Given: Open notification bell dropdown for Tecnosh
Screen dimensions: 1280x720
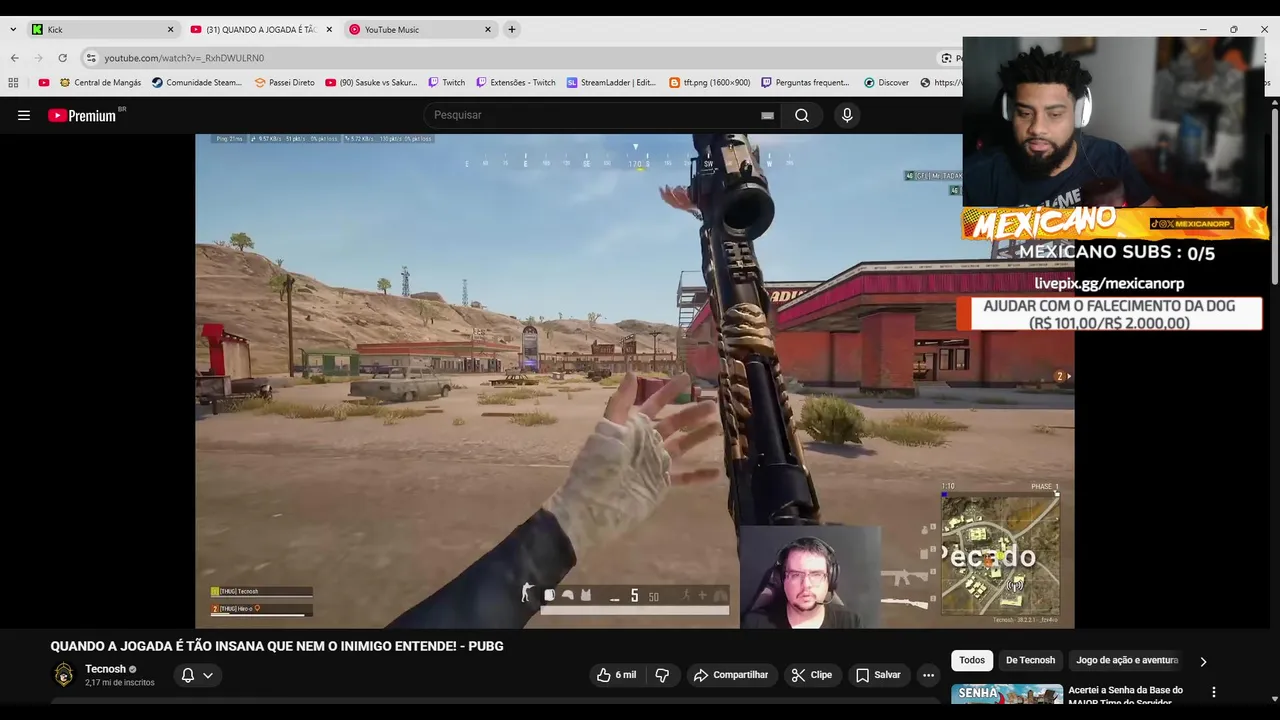Looking at the screenshot, I should [196, 675].
